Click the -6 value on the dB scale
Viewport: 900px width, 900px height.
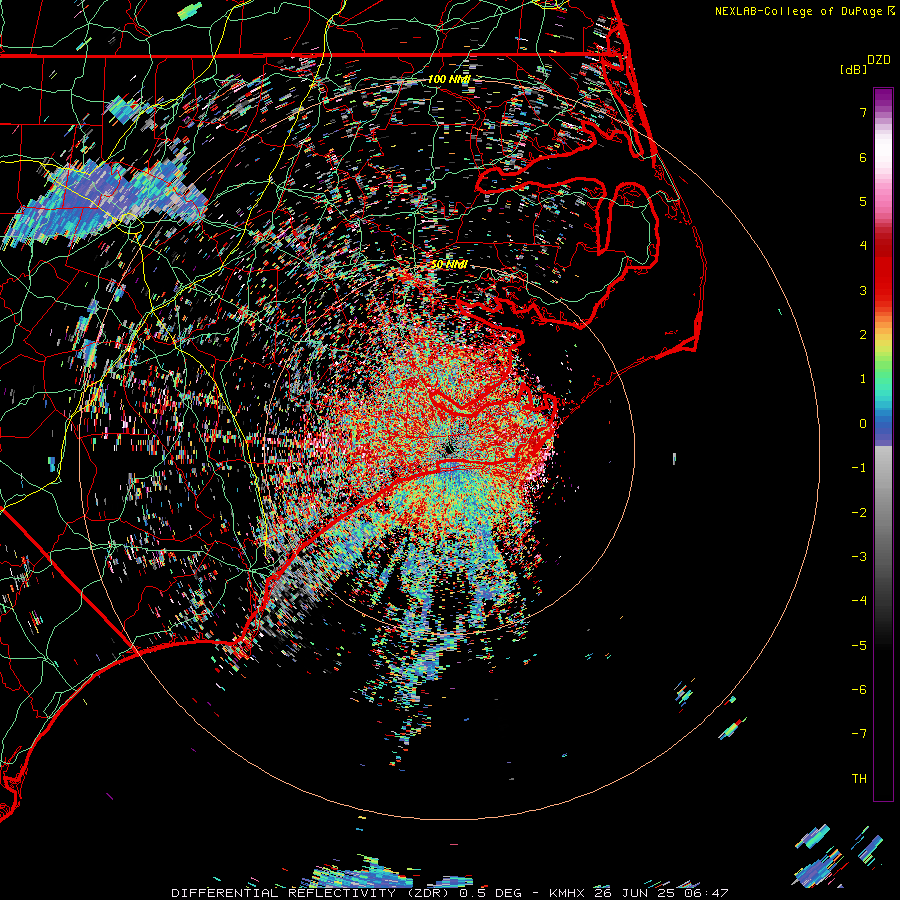[x=859, y=690]
